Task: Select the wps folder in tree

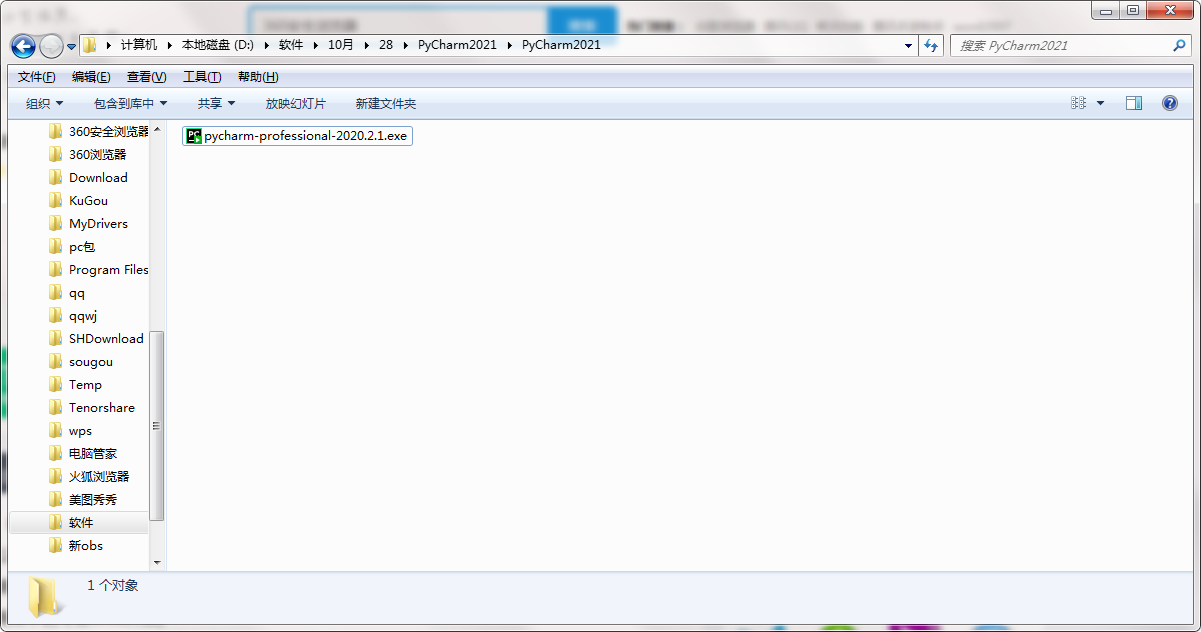Action: tap(70, 430)
